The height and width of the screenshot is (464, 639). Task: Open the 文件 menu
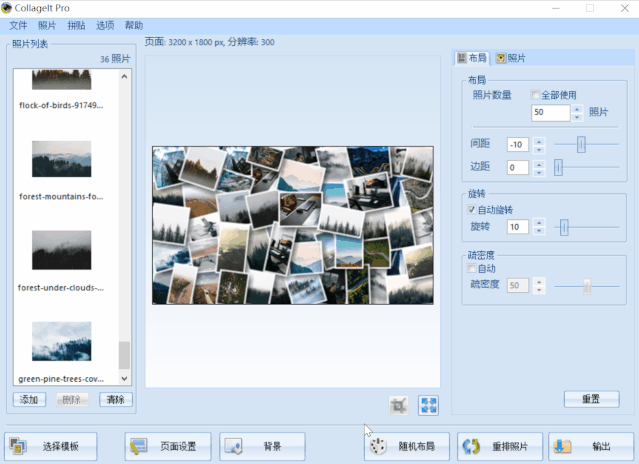(18, 25)
